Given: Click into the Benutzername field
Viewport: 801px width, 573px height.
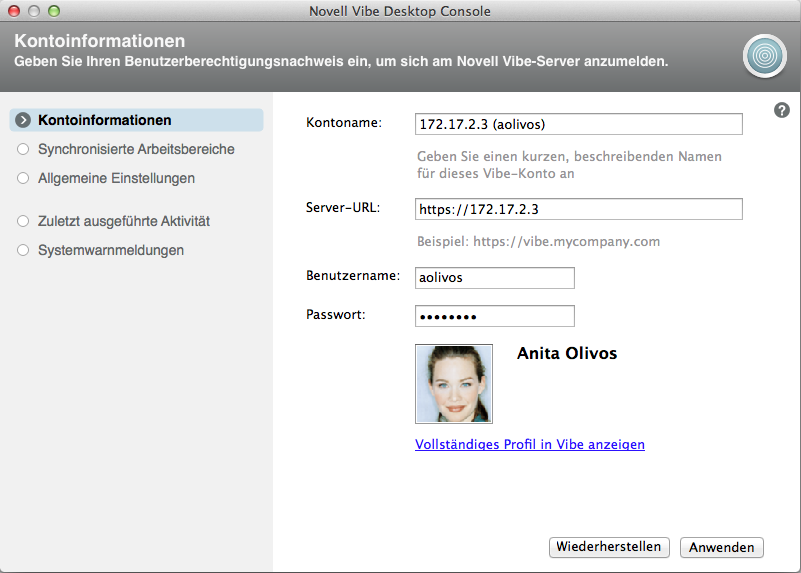Looking at the screenshot, I should coord(494,278).
